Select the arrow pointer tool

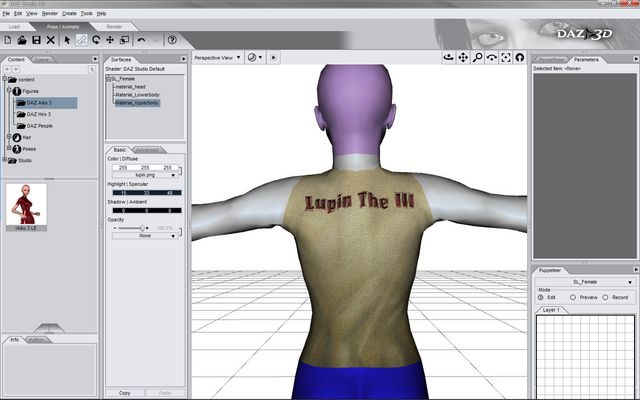click(67, 40)
